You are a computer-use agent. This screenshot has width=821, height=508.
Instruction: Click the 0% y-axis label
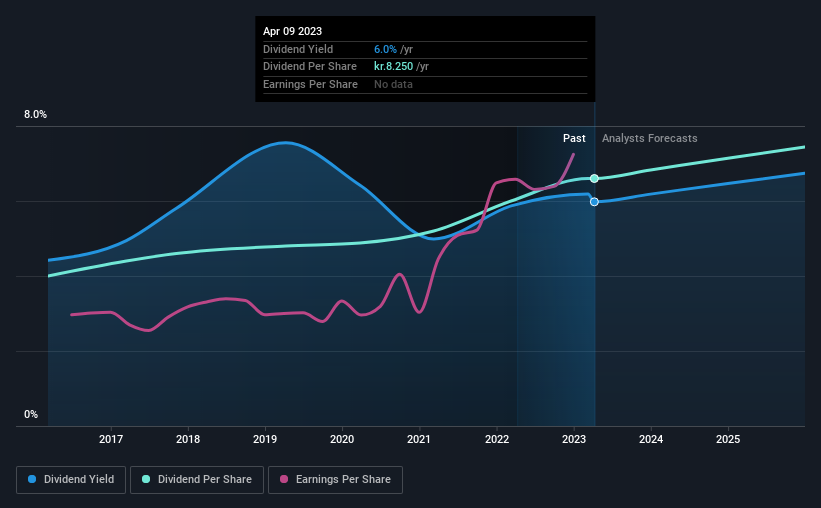(x=31, y=414)
